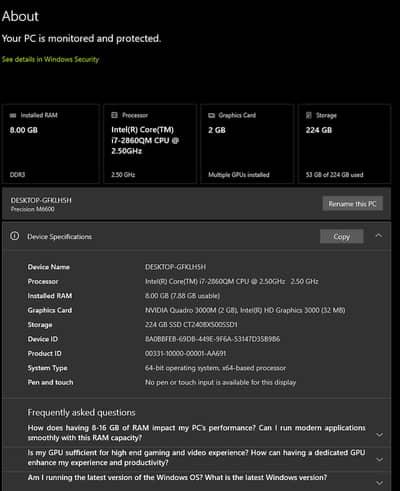
Task: Click 53 GB of 224 GB used text
Action: pyautogui.click(x=334, y=175)
